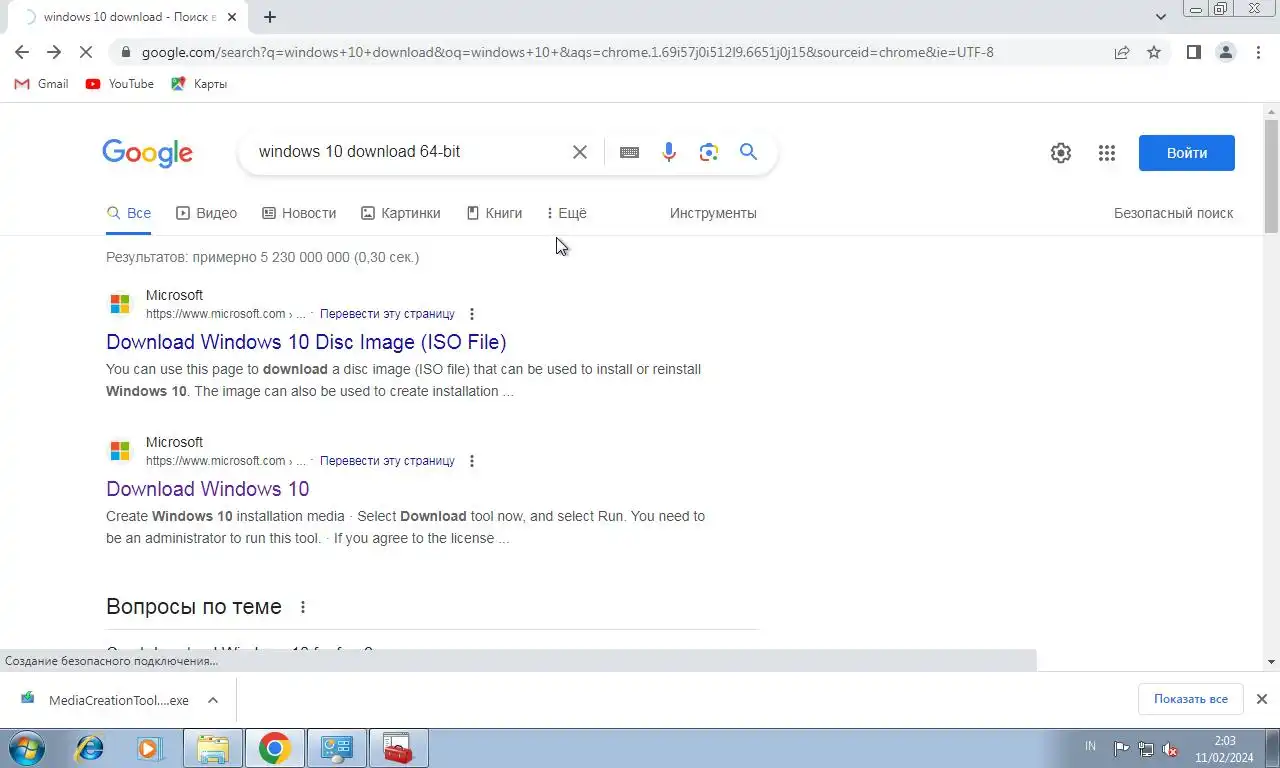Go to Google homepage via logo
The height and width of the screenshot is (768, 1280).
click(x=147, y=153)
